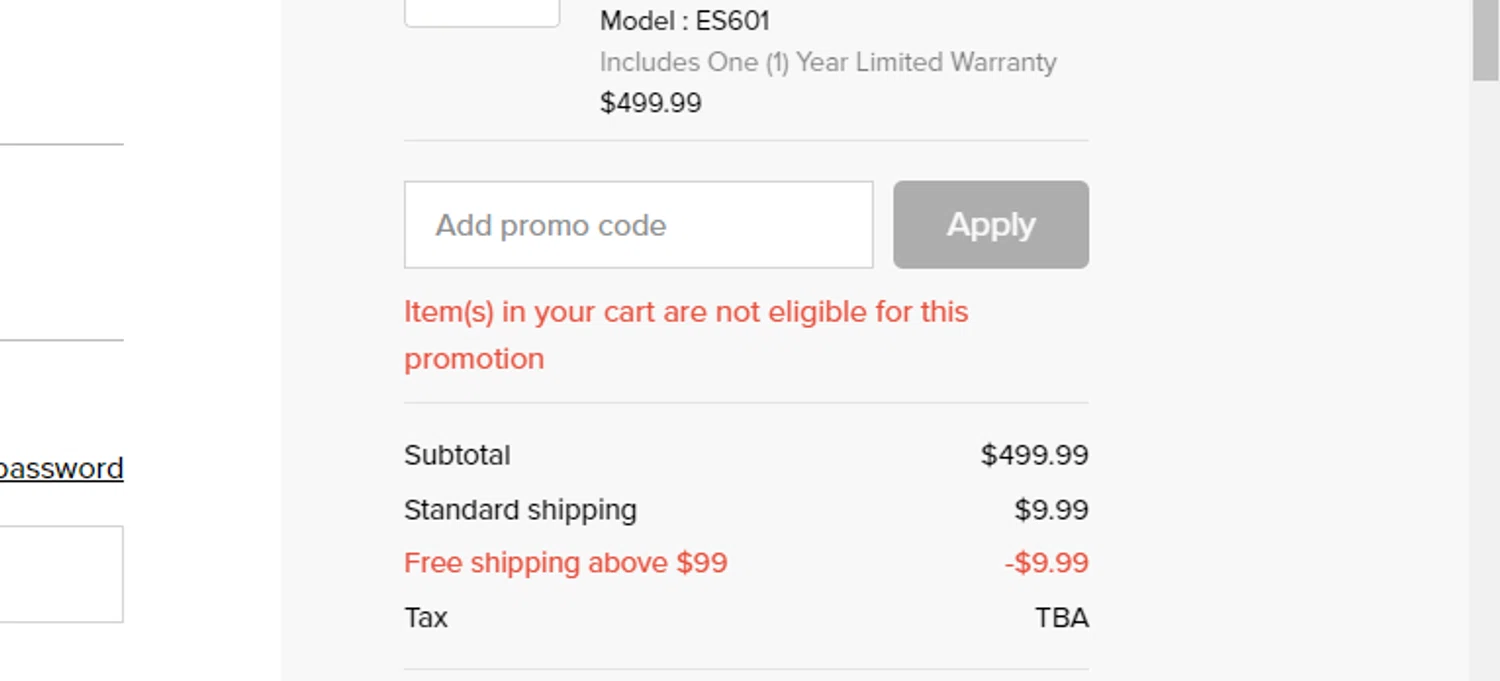Image resolution: width=1500 pixels, height=681 pixels.
Task: Click the Add promo code input field
Action: (638, 225)
